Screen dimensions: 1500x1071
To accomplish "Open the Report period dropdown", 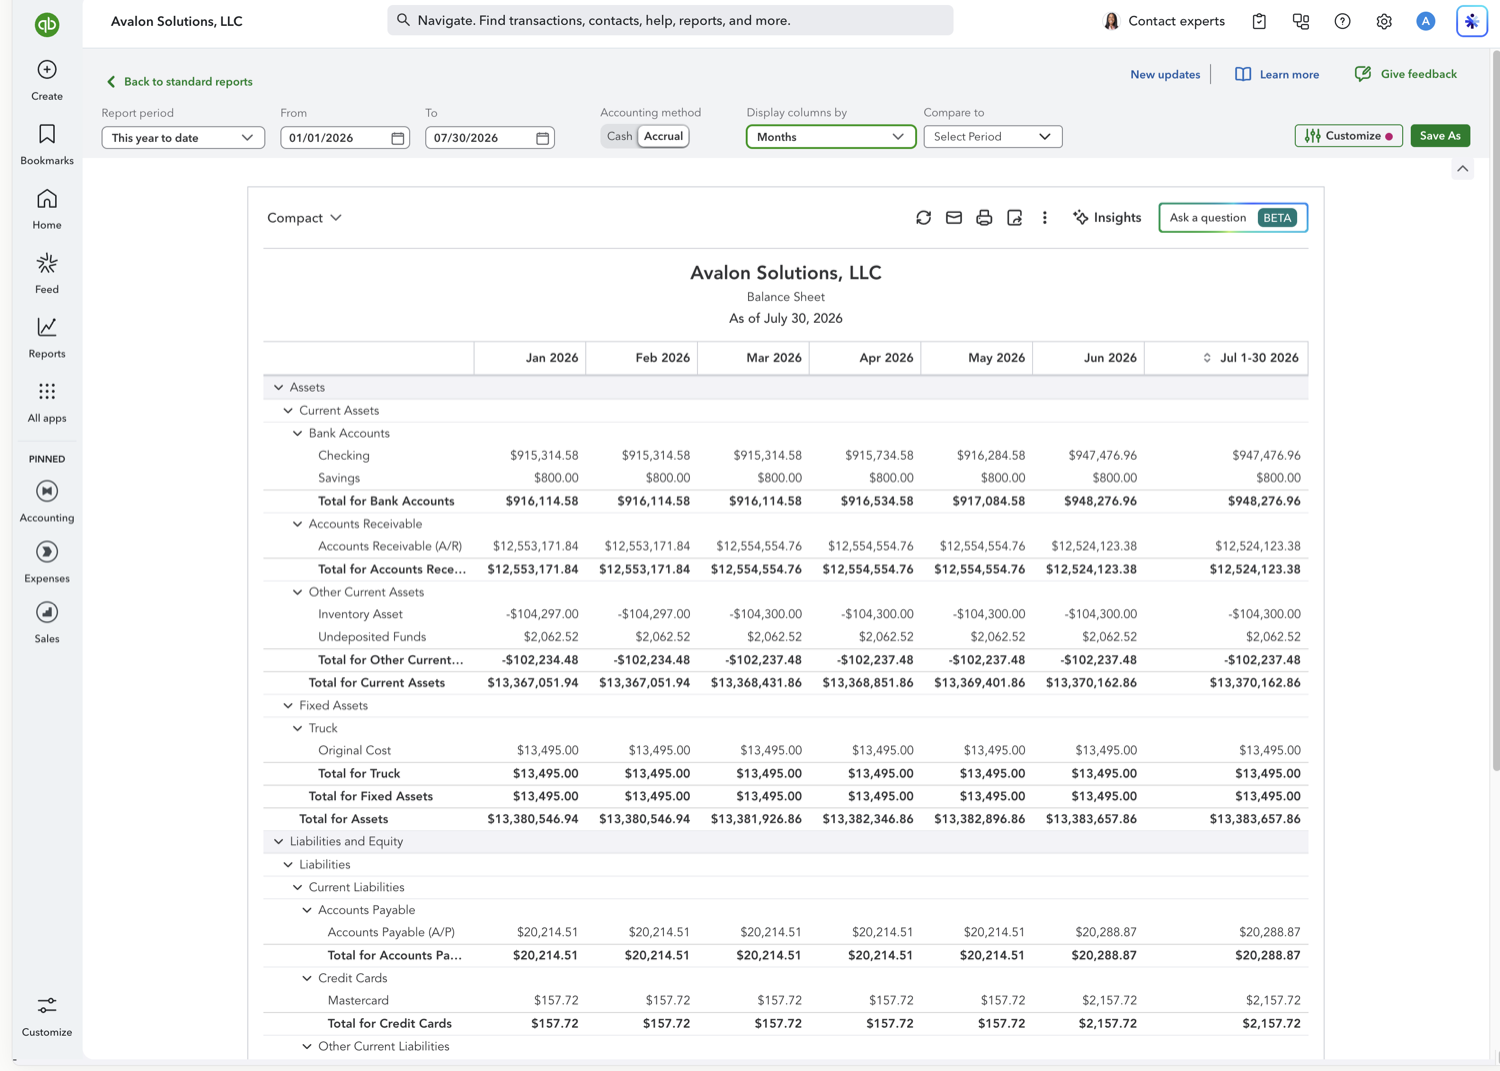I will (183, 138).
